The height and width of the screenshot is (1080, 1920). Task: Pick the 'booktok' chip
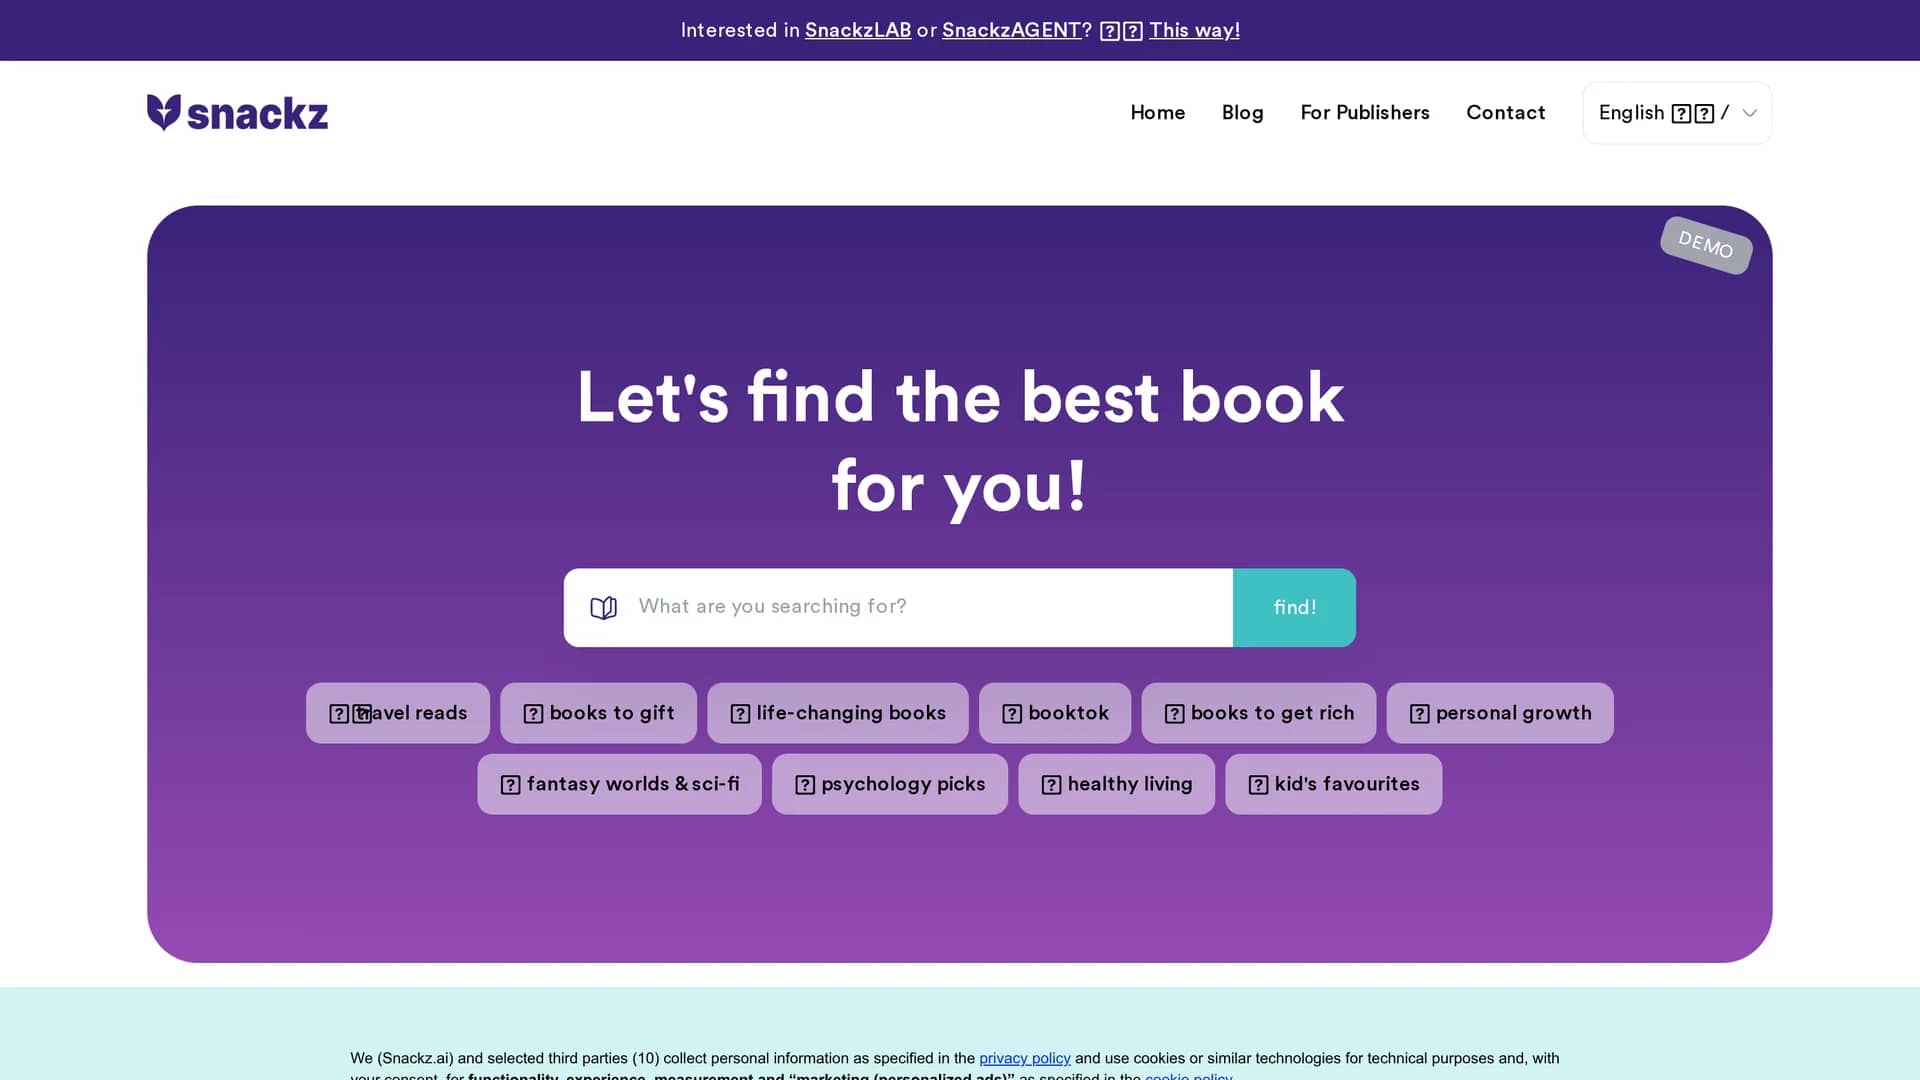pyautogui.click(x=1055, y=713)
